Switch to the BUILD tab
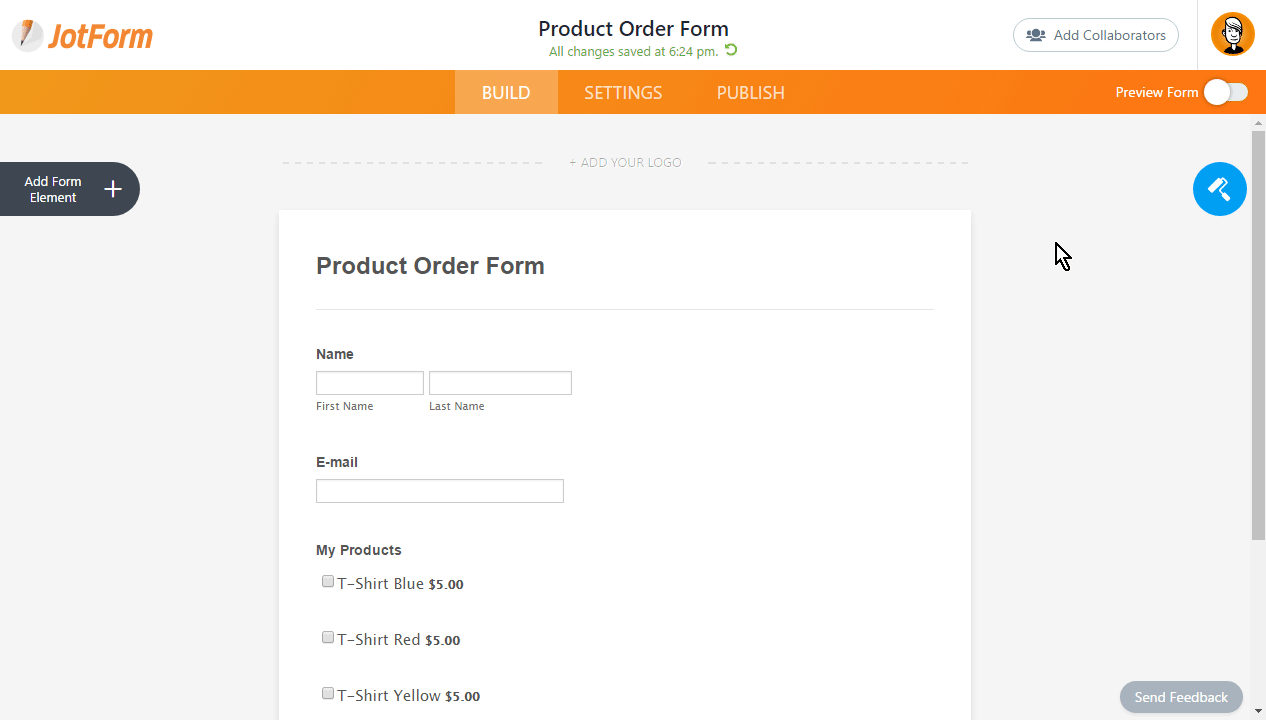This screenshot has height=720, width=1266. [506, 93]
